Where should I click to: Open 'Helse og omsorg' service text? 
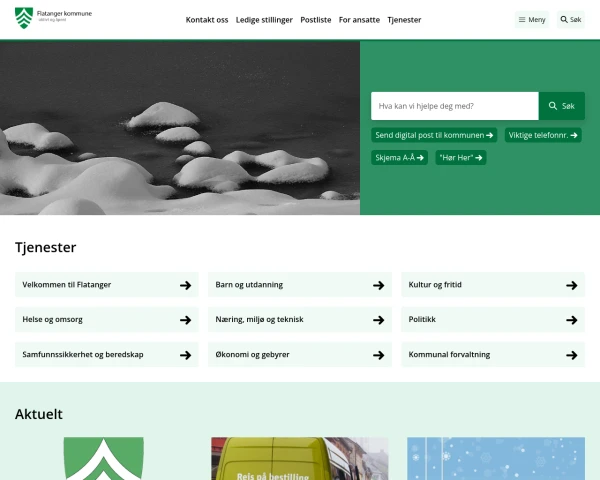click(x=52, y=320)
